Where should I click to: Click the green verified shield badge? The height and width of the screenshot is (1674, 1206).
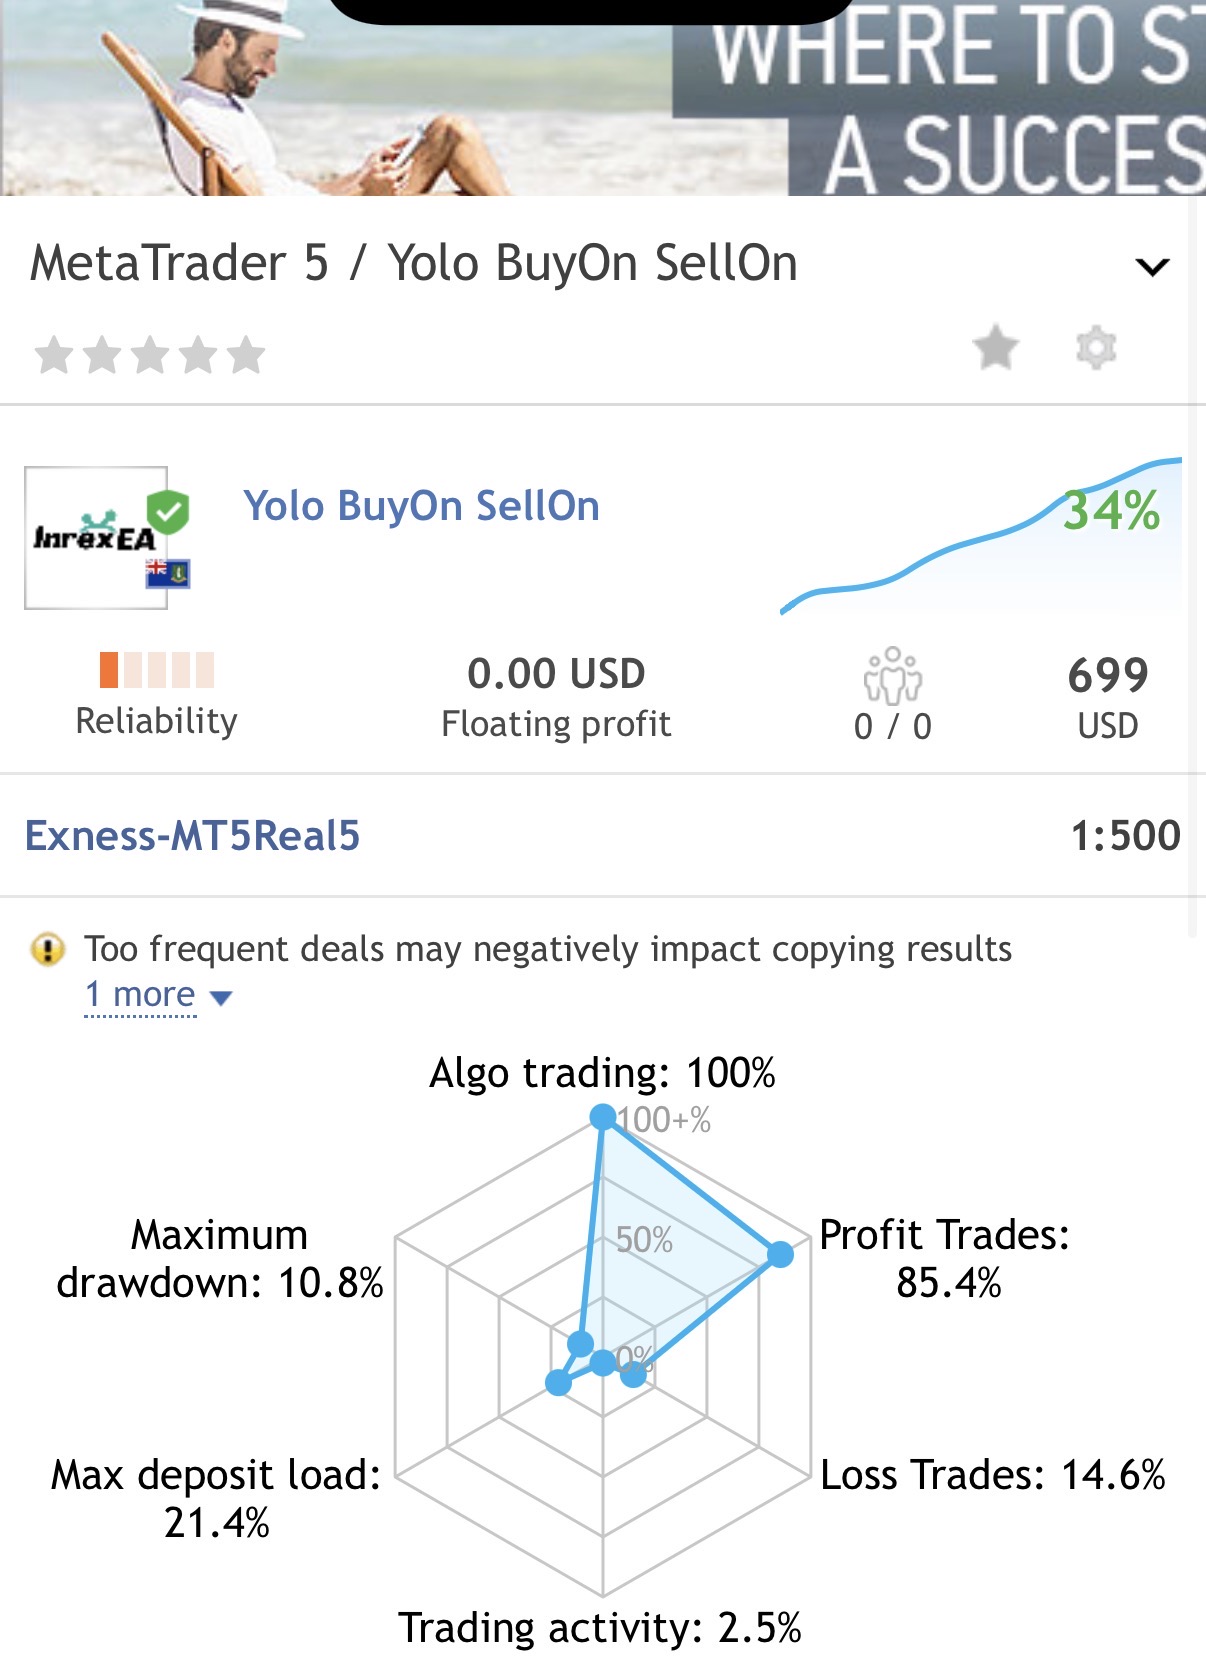click(x=168, y=513)
